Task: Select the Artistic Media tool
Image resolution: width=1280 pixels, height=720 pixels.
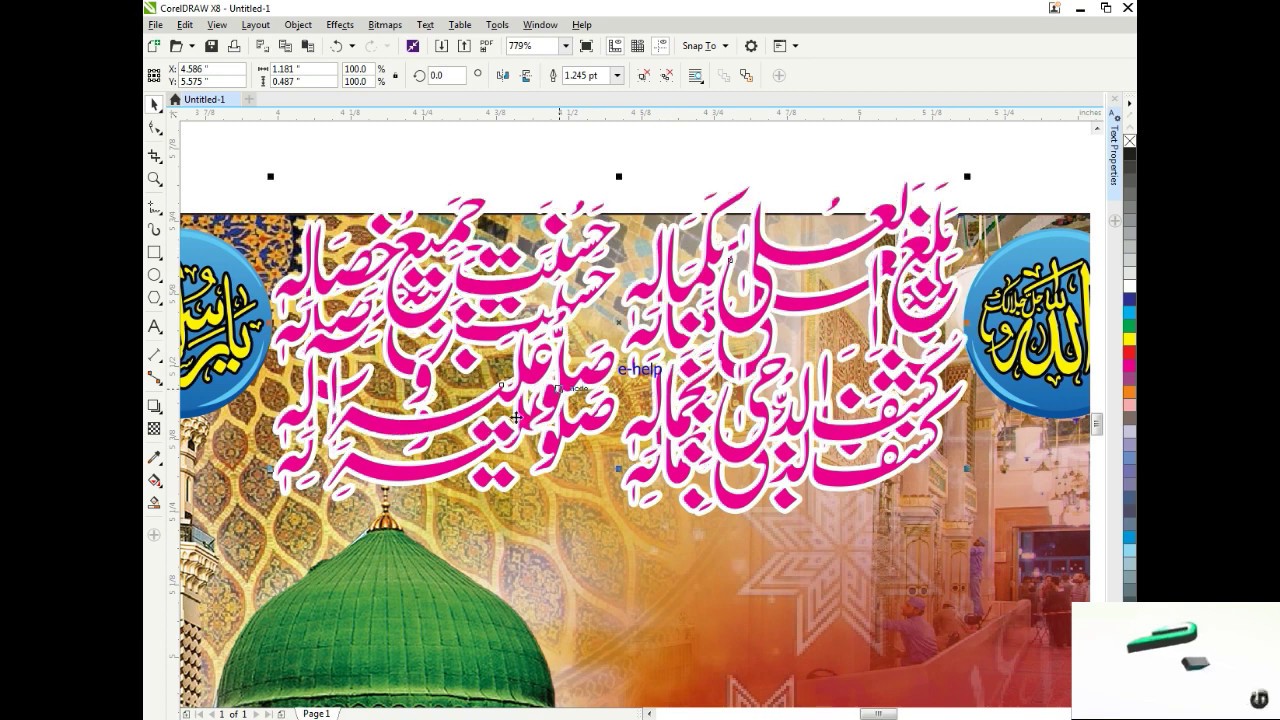Action: [x=155, y=230]
